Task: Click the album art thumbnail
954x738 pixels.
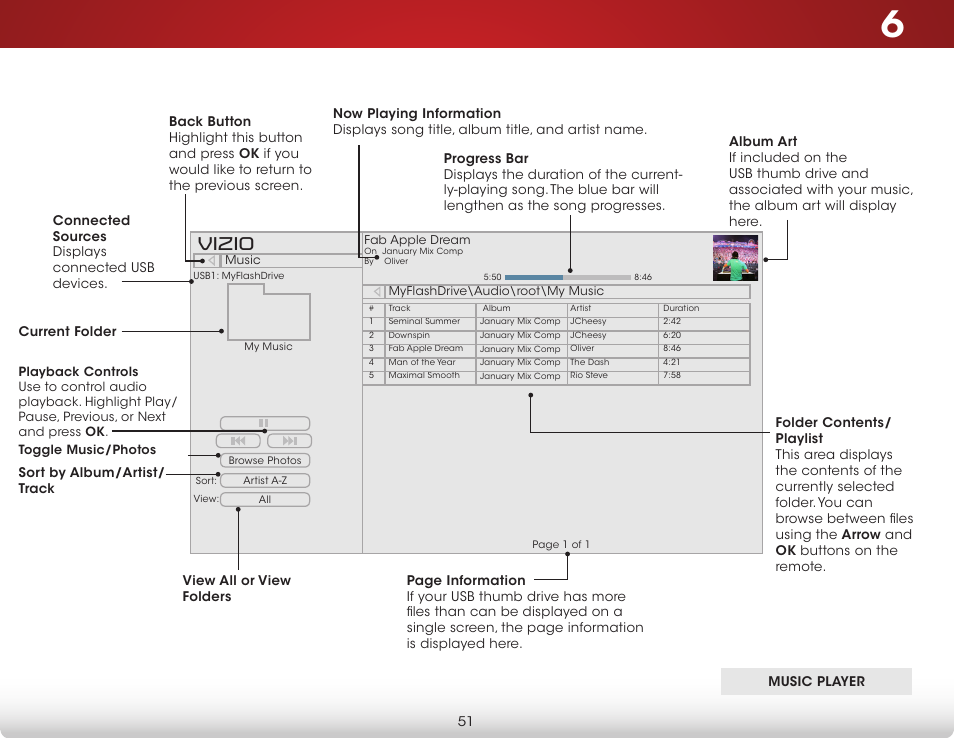Action: [x=735, y=258]
